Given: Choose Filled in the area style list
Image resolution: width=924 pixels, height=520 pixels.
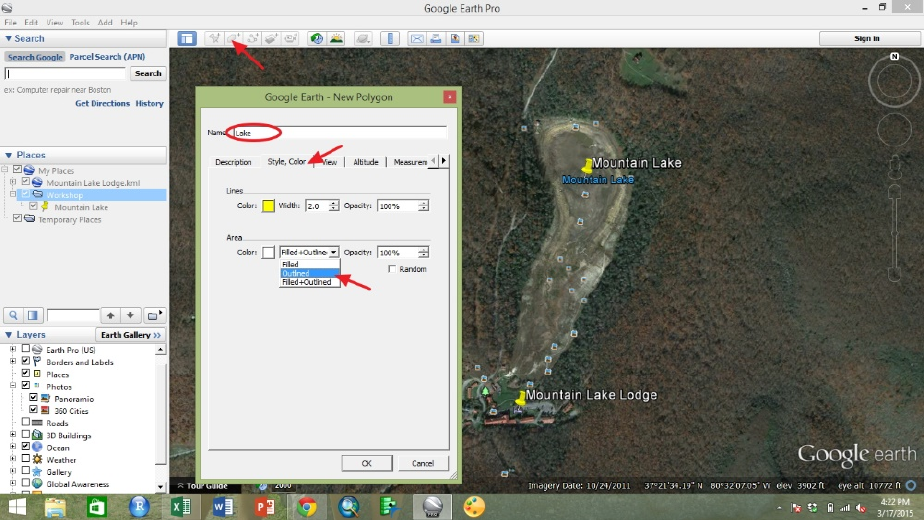Looking at the screenshot, I should (310, 265).
